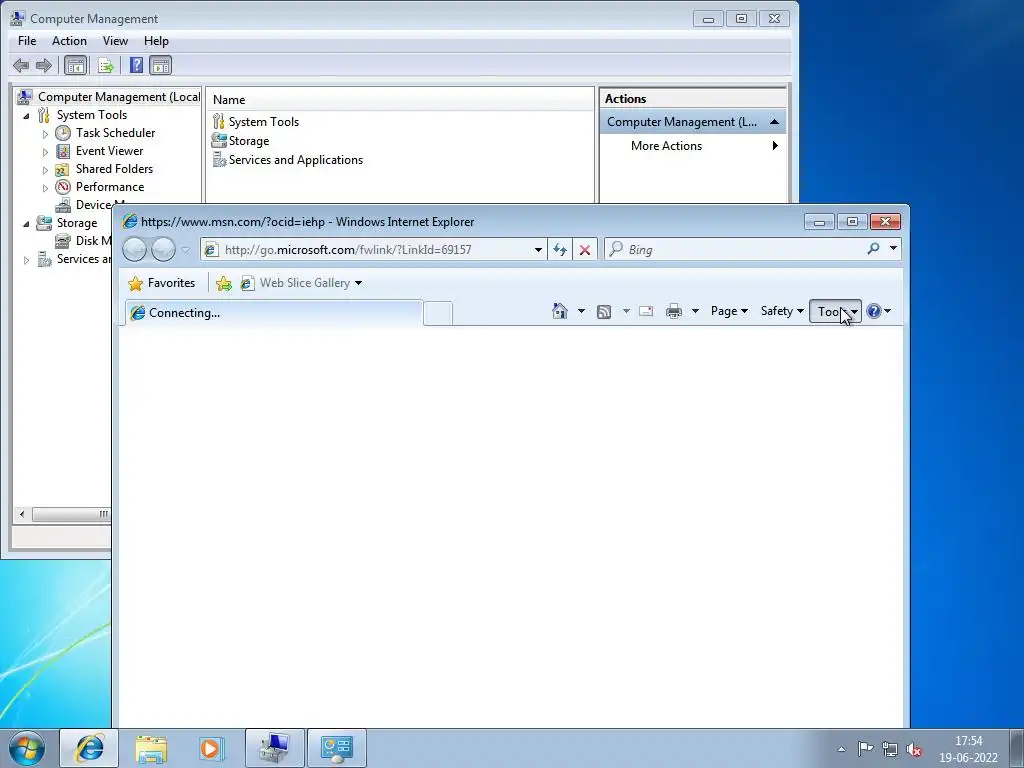Toggle Show/Hide Action Pane toolbar icon
The height and width of the screenshot is (768, 1024).
[161, 65]
